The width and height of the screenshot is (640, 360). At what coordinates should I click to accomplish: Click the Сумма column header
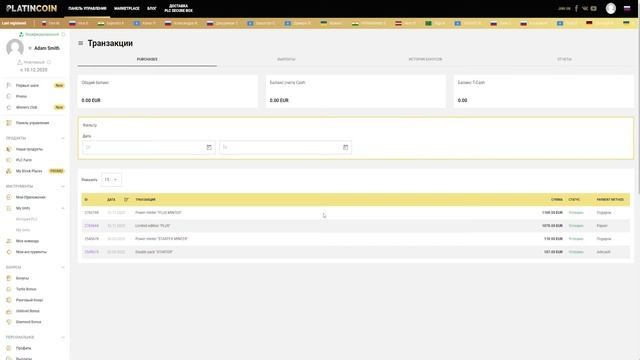pos(557,200)
